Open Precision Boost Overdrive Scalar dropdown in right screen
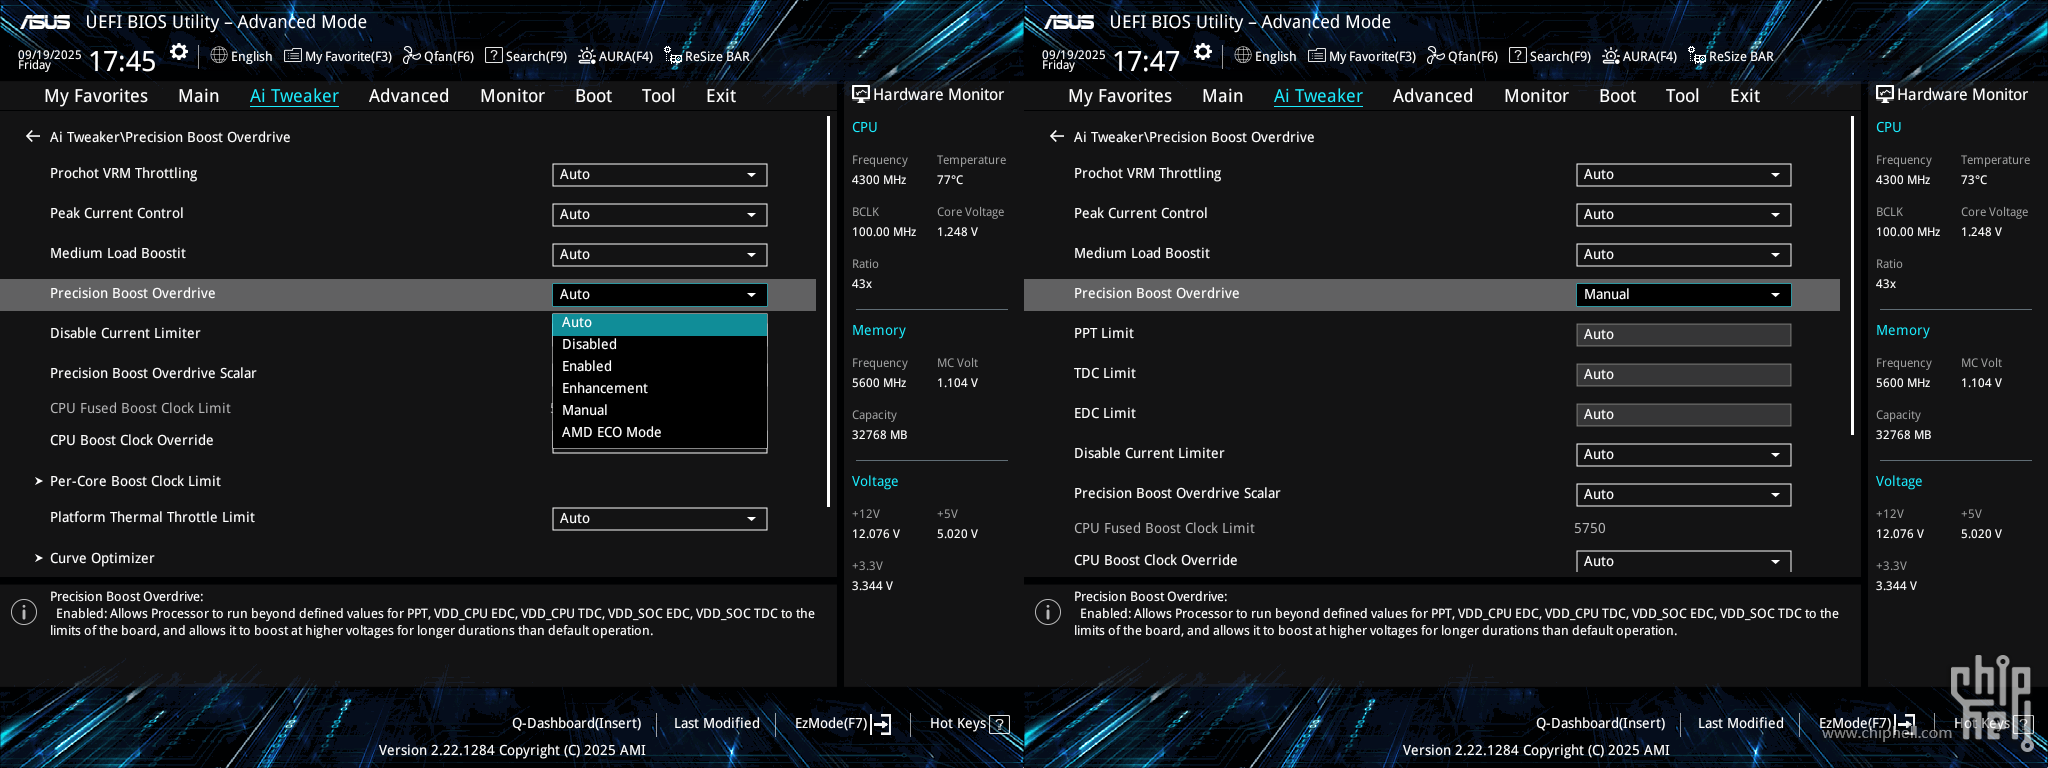 click(x=1684, y=495)
